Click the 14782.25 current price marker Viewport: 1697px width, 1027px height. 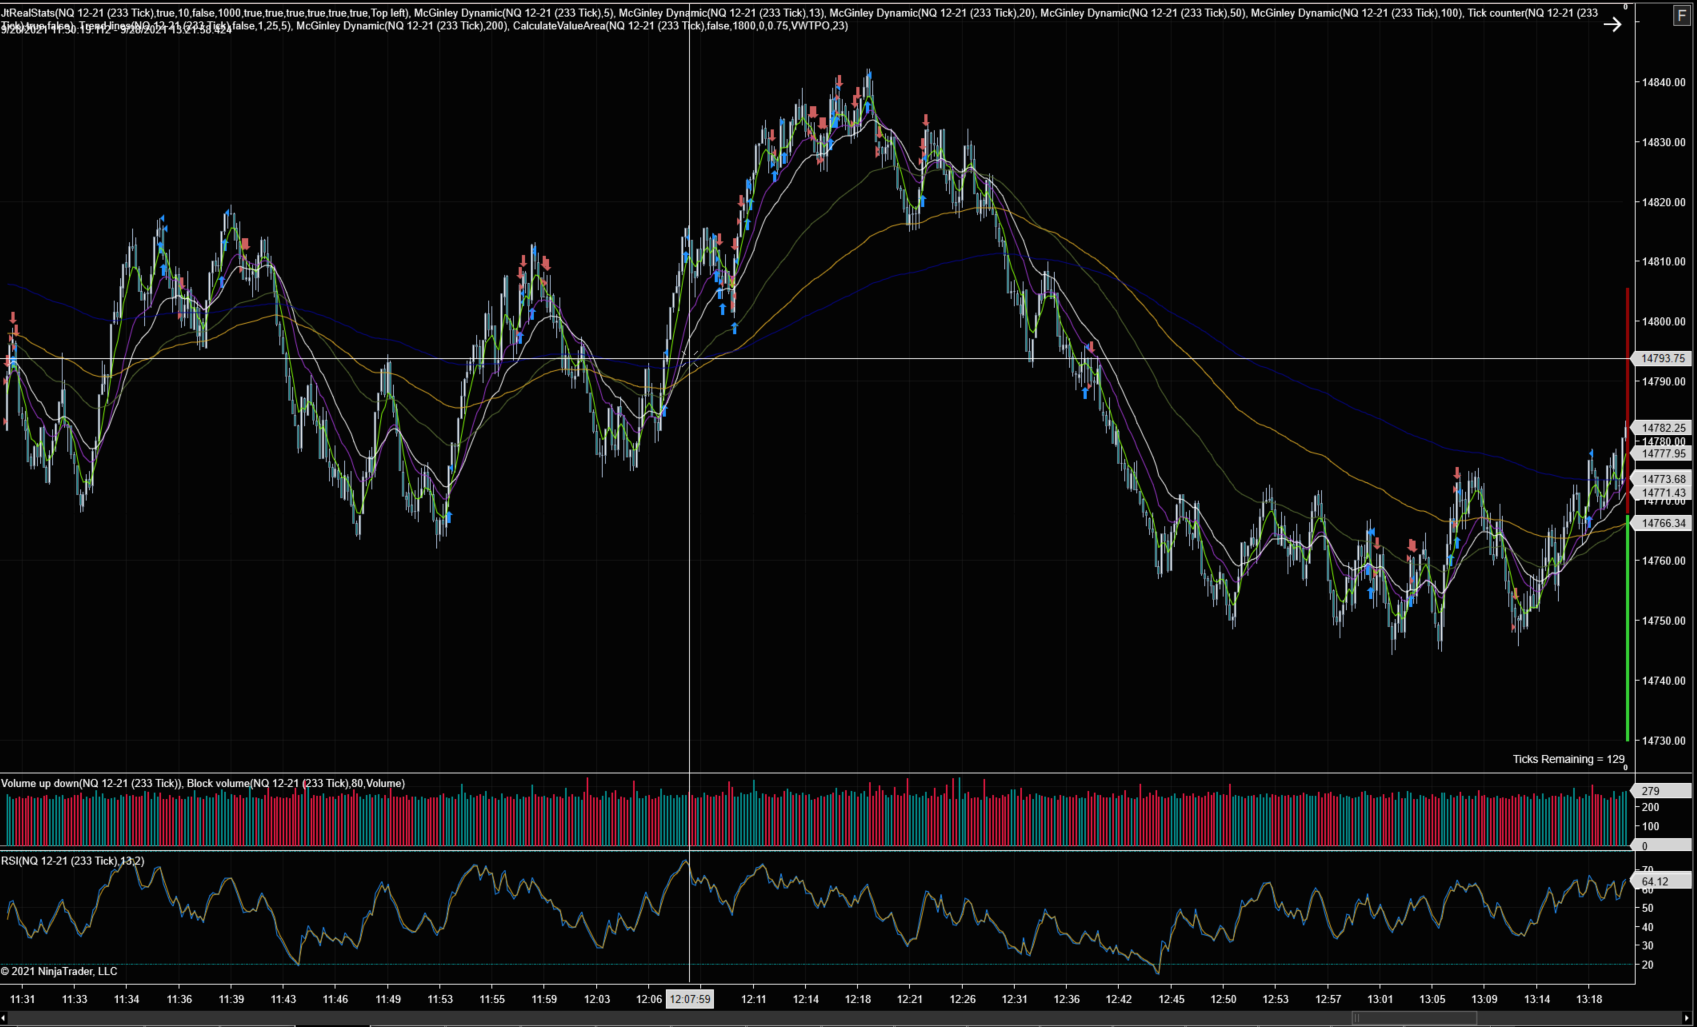1663,428
